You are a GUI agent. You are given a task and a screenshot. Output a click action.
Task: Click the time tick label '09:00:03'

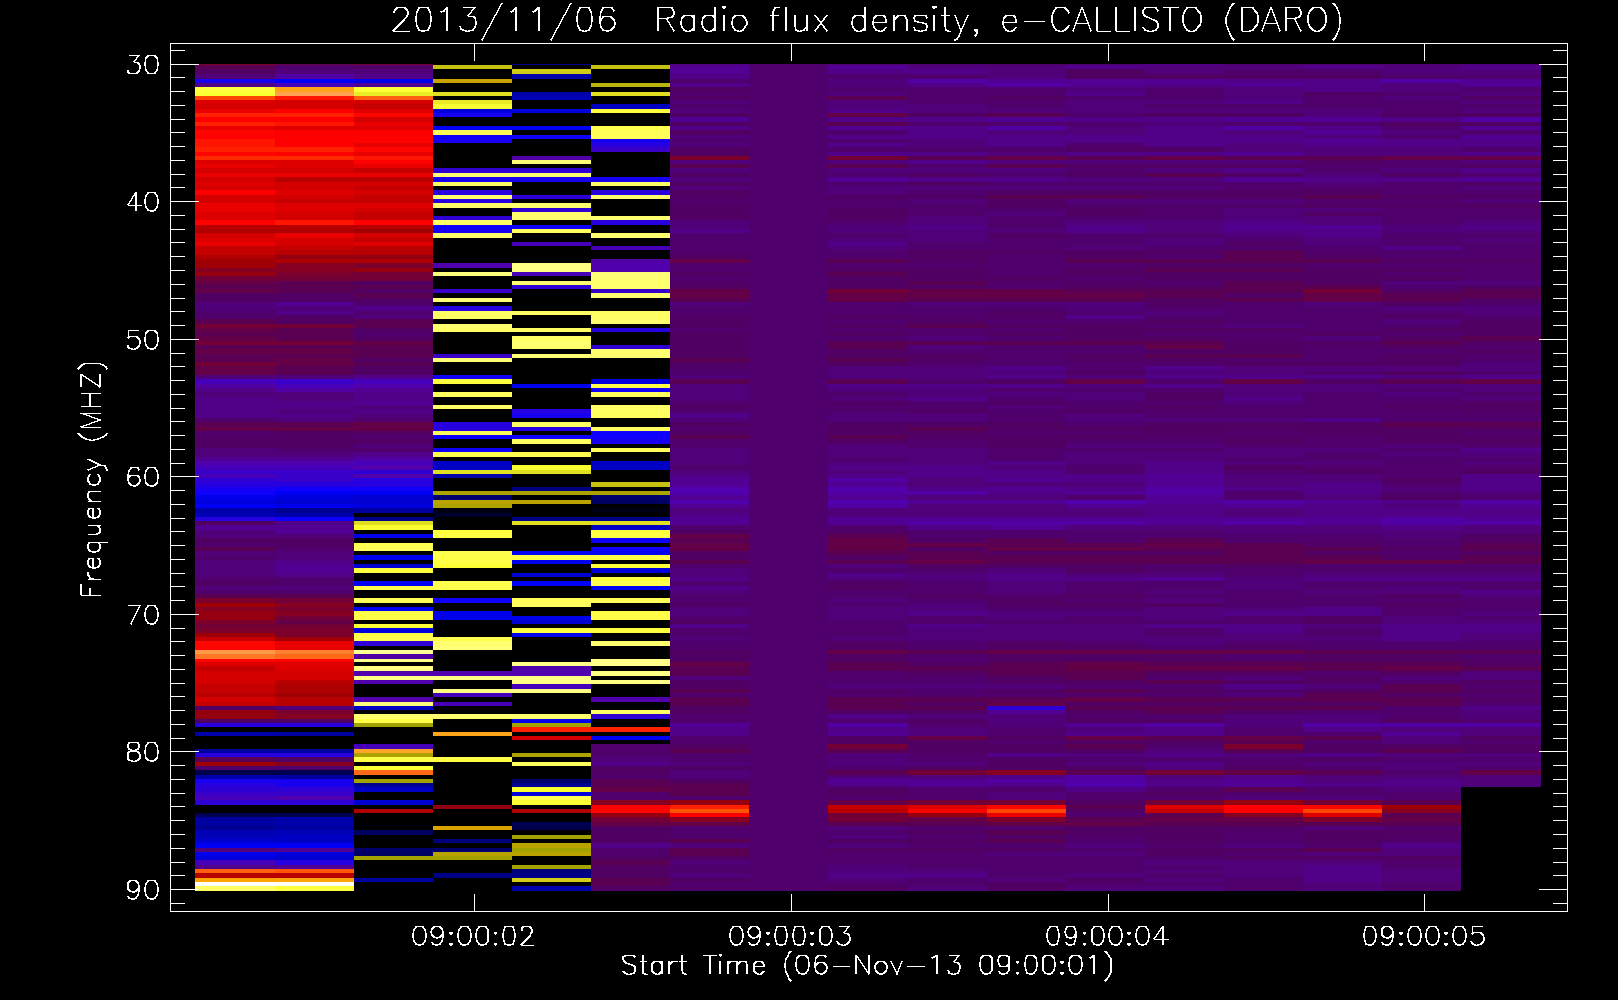pyautogui.click(x=790, y=937)
